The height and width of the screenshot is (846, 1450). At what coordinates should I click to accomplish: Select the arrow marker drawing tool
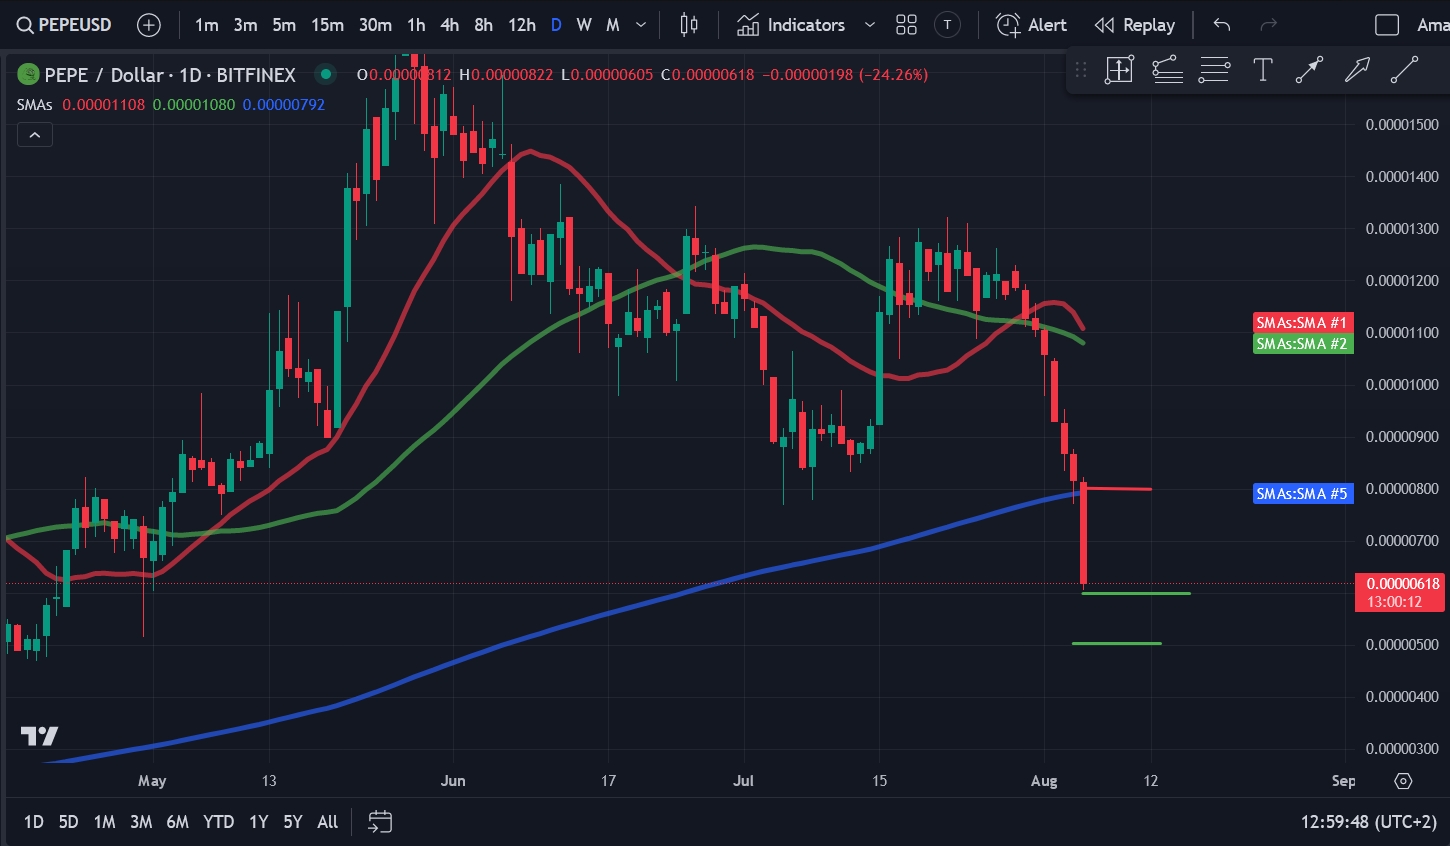click(x=1357, y=70)
